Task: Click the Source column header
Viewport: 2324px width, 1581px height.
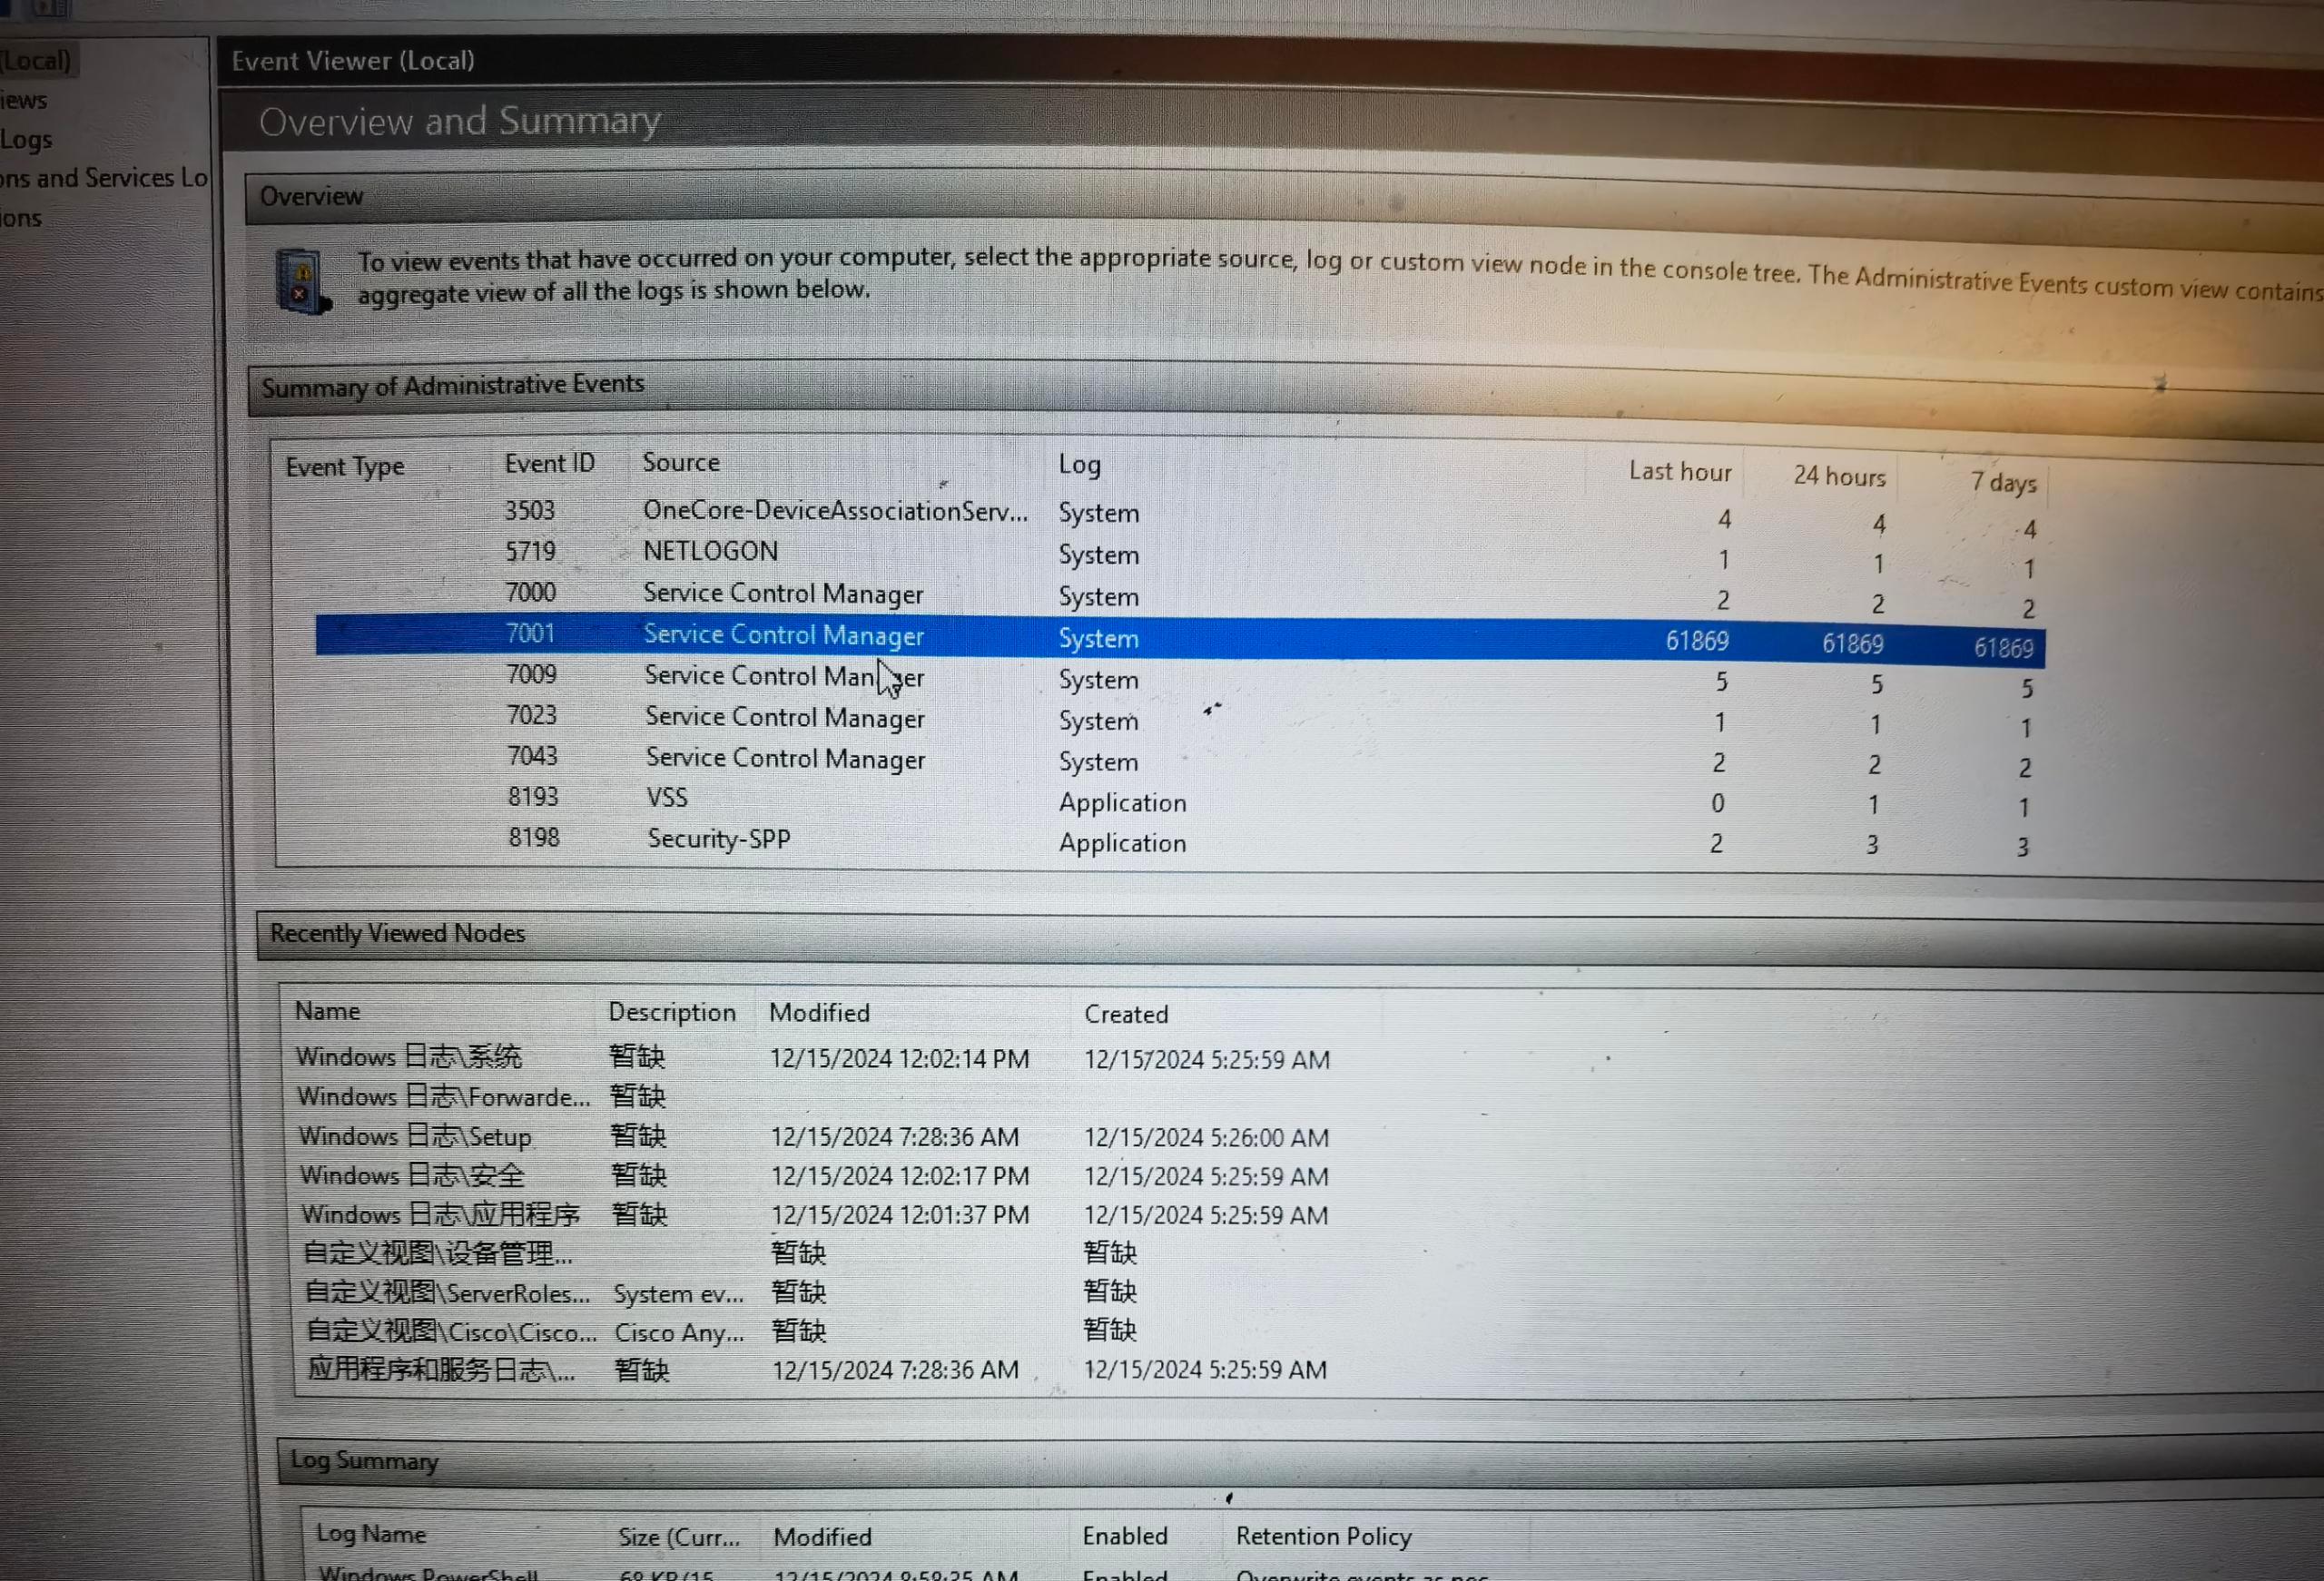Action: pyautogui.click(x=681, y=463)
